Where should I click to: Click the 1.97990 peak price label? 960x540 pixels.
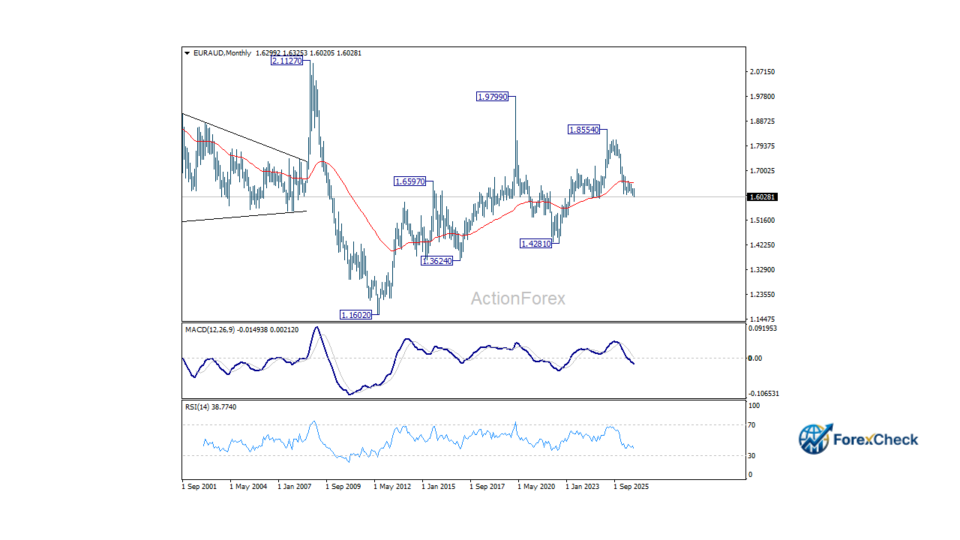tap(492, 97)
